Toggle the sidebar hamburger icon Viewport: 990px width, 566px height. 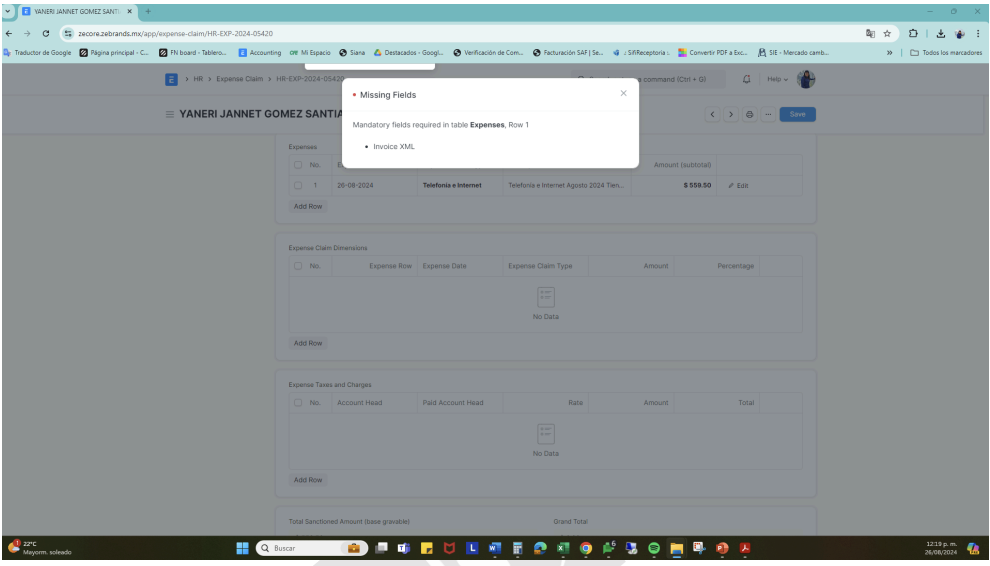coord(170,115)
